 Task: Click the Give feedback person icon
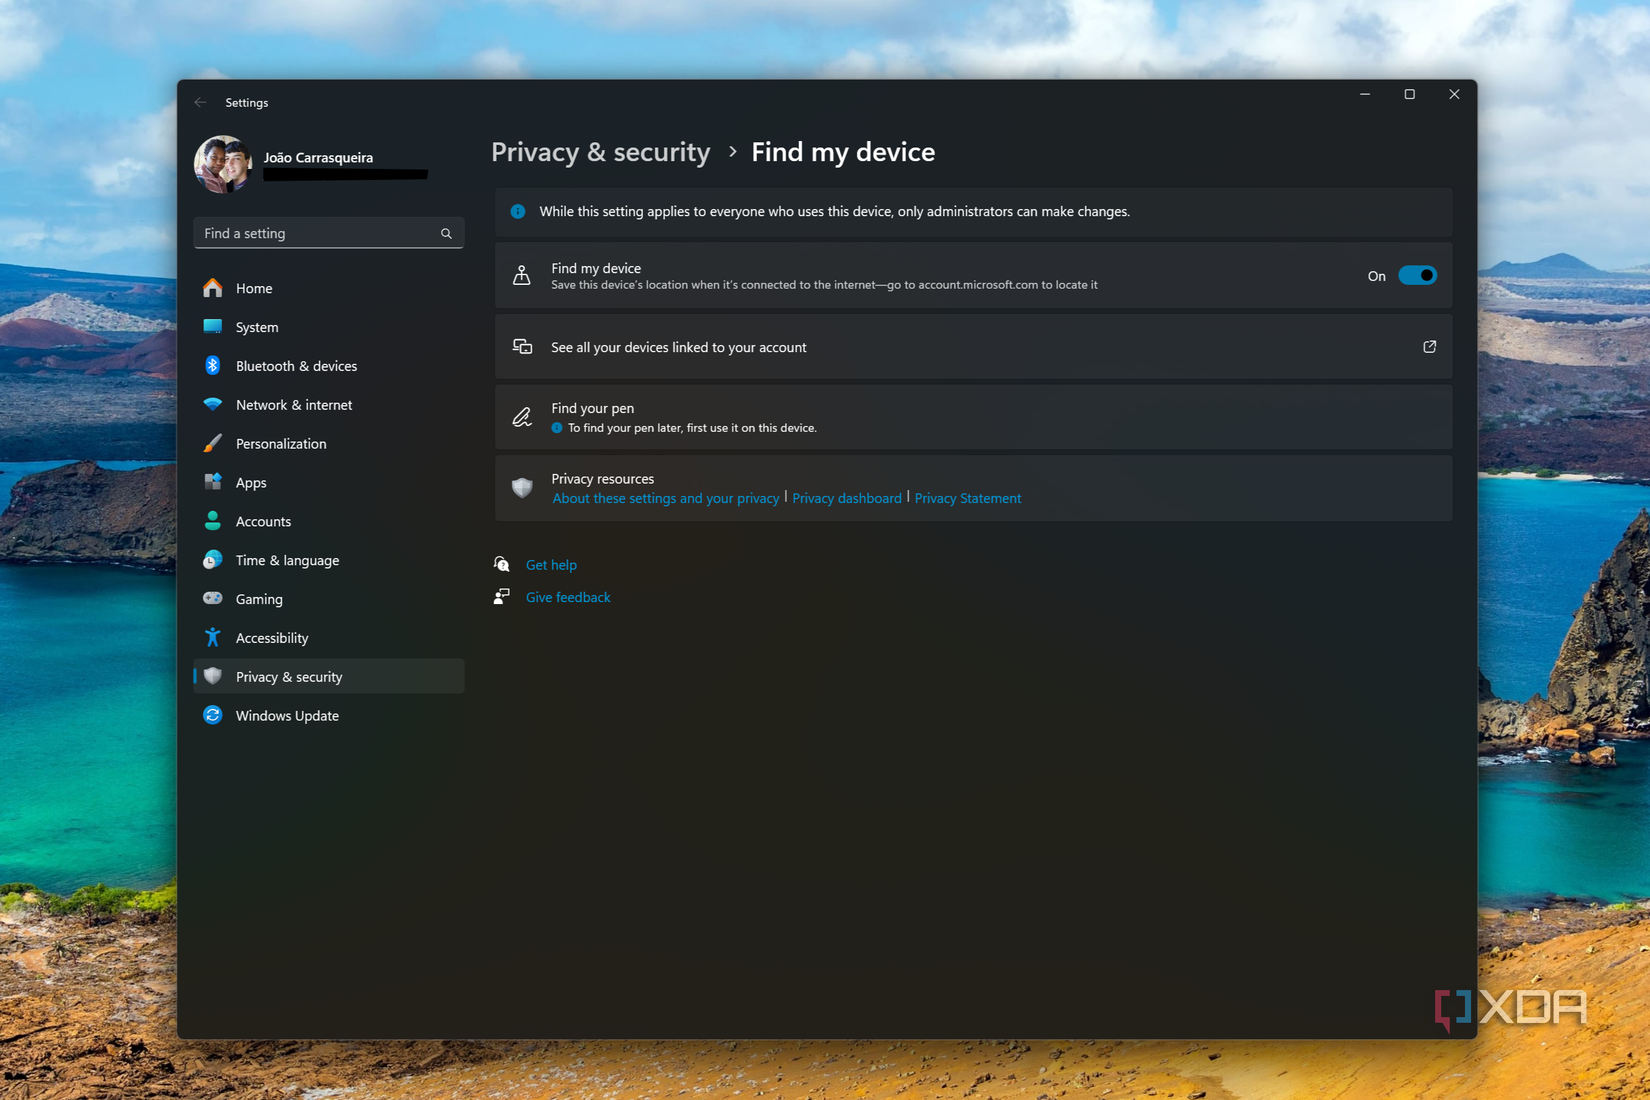click(x=502, y=597)
